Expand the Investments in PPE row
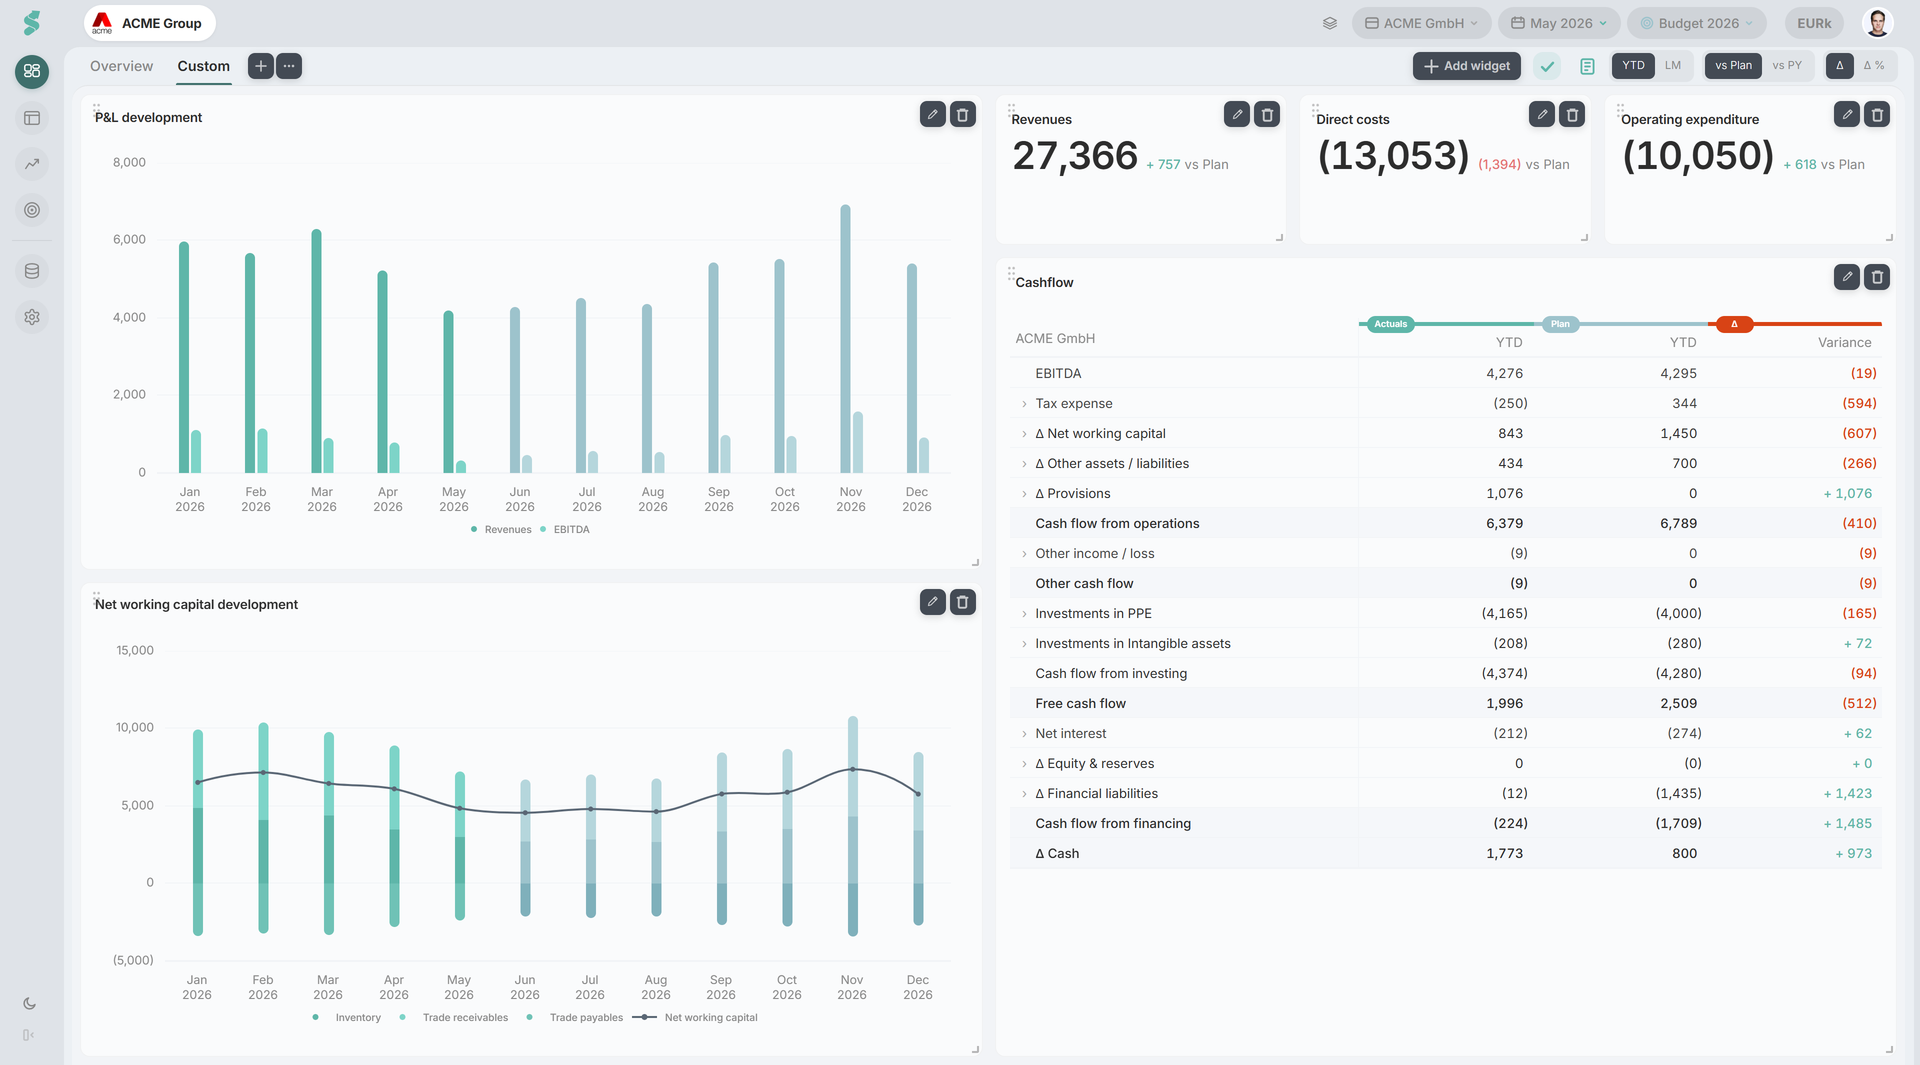Screen dimensions: 1920x1065 tap(1024, 614)
